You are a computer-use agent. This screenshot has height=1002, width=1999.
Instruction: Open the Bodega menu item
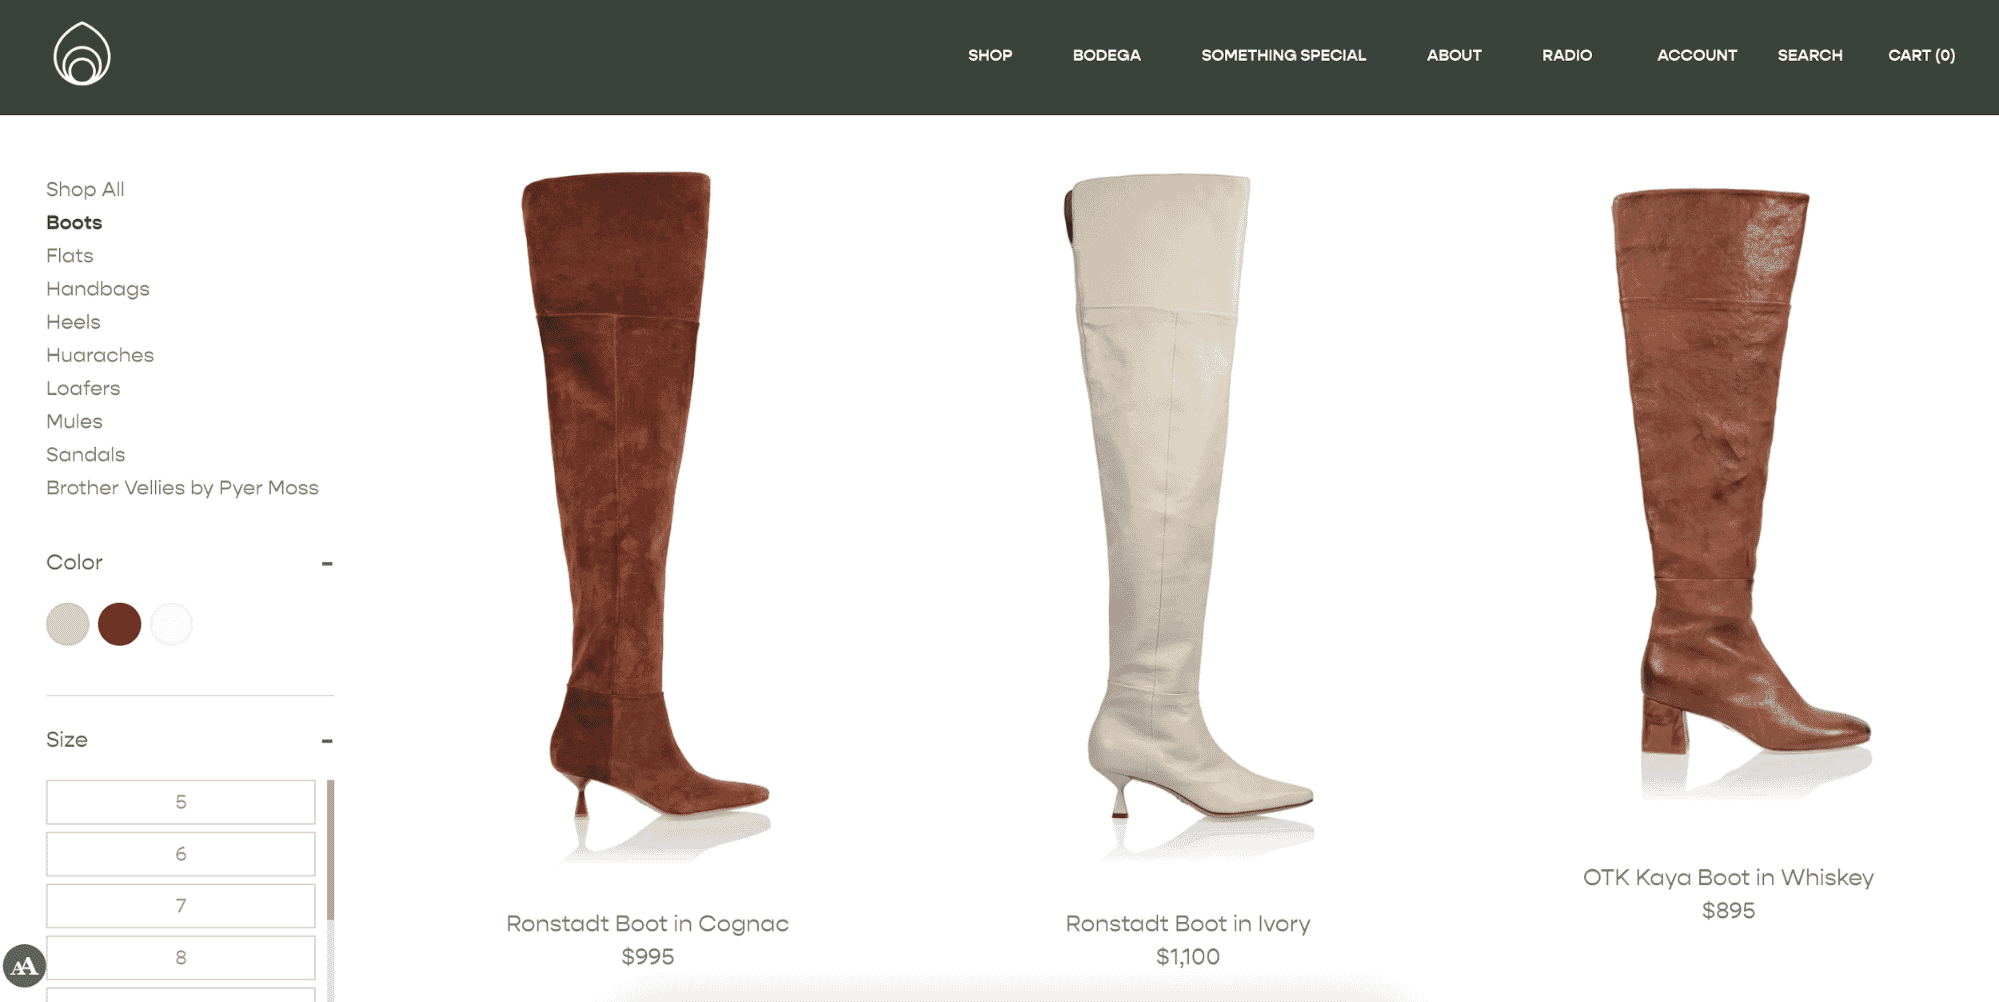(1106, 55)
